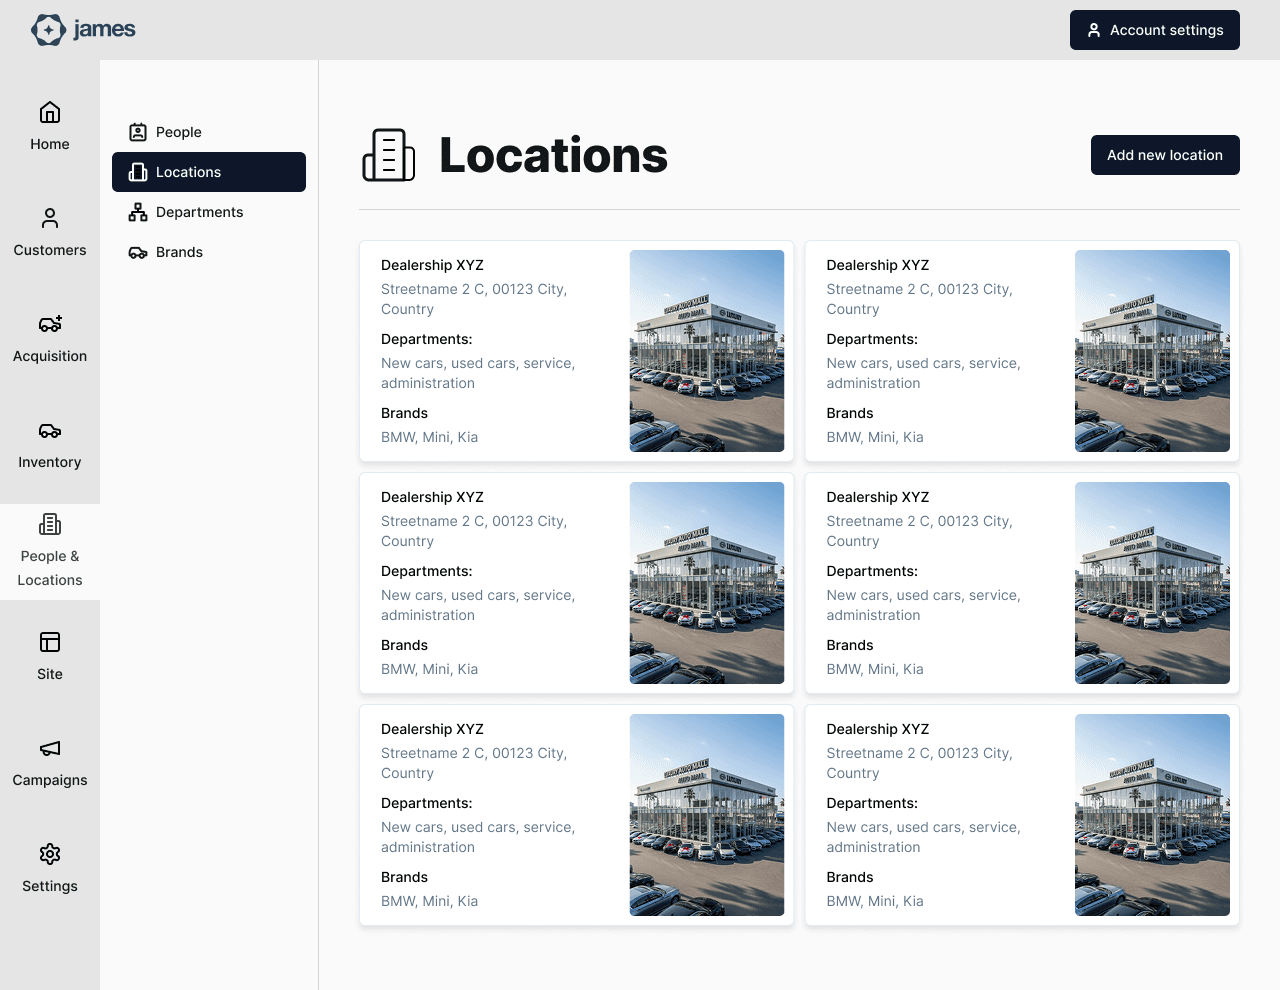1280x990 pixels.
Task: Click the Brands car icon in submenu
Action: [138, 252]
